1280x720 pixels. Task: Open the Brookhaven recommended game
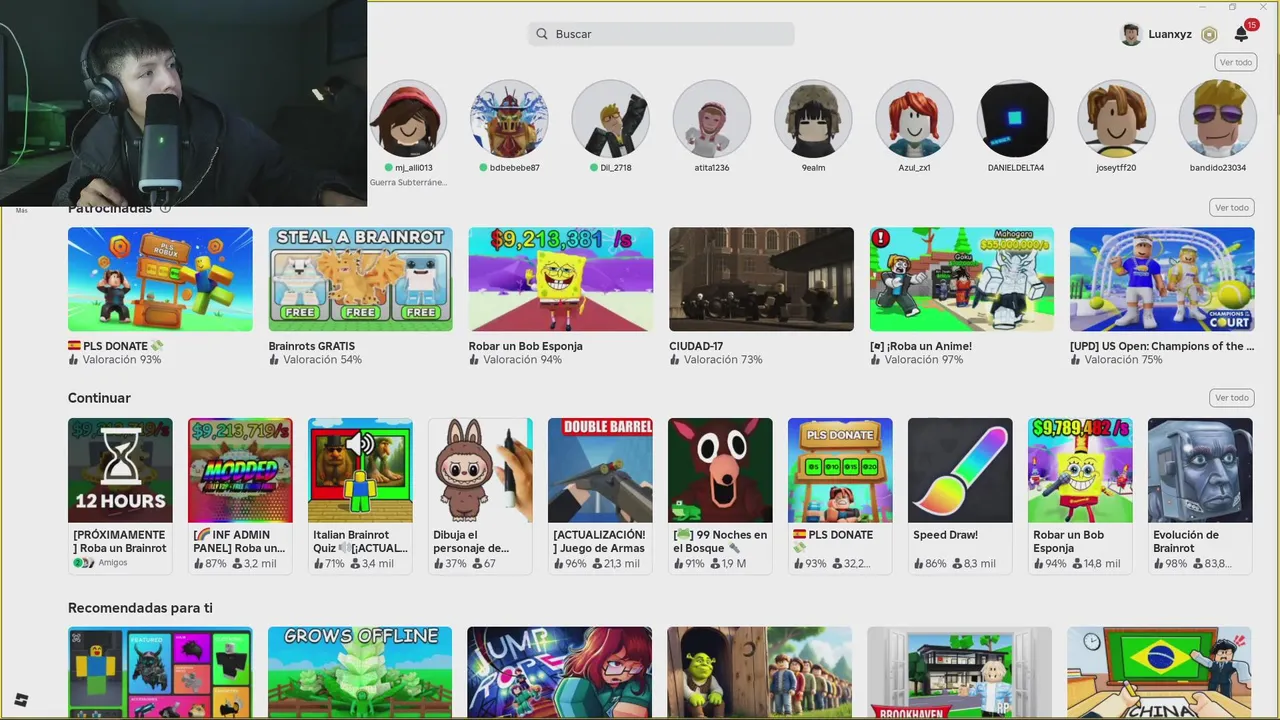[960, 672]
